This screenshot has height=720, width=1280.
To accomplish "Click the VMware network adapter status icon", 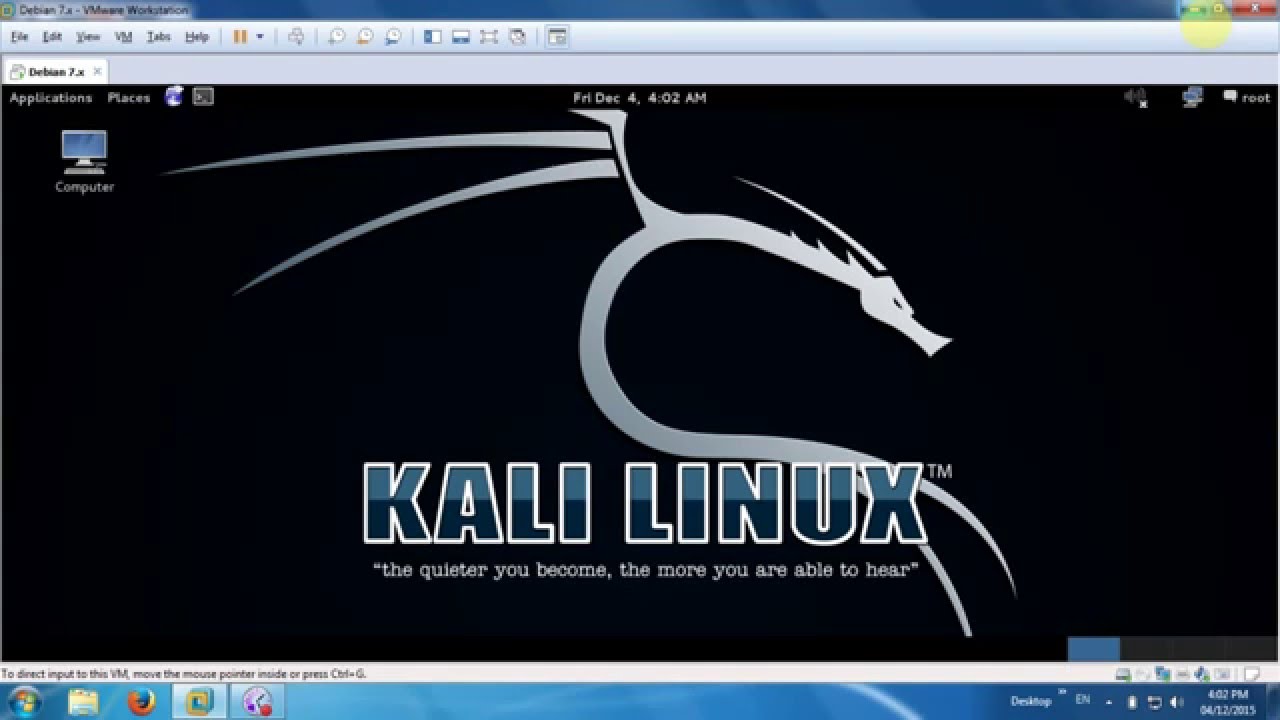I will coord(1162,675).
